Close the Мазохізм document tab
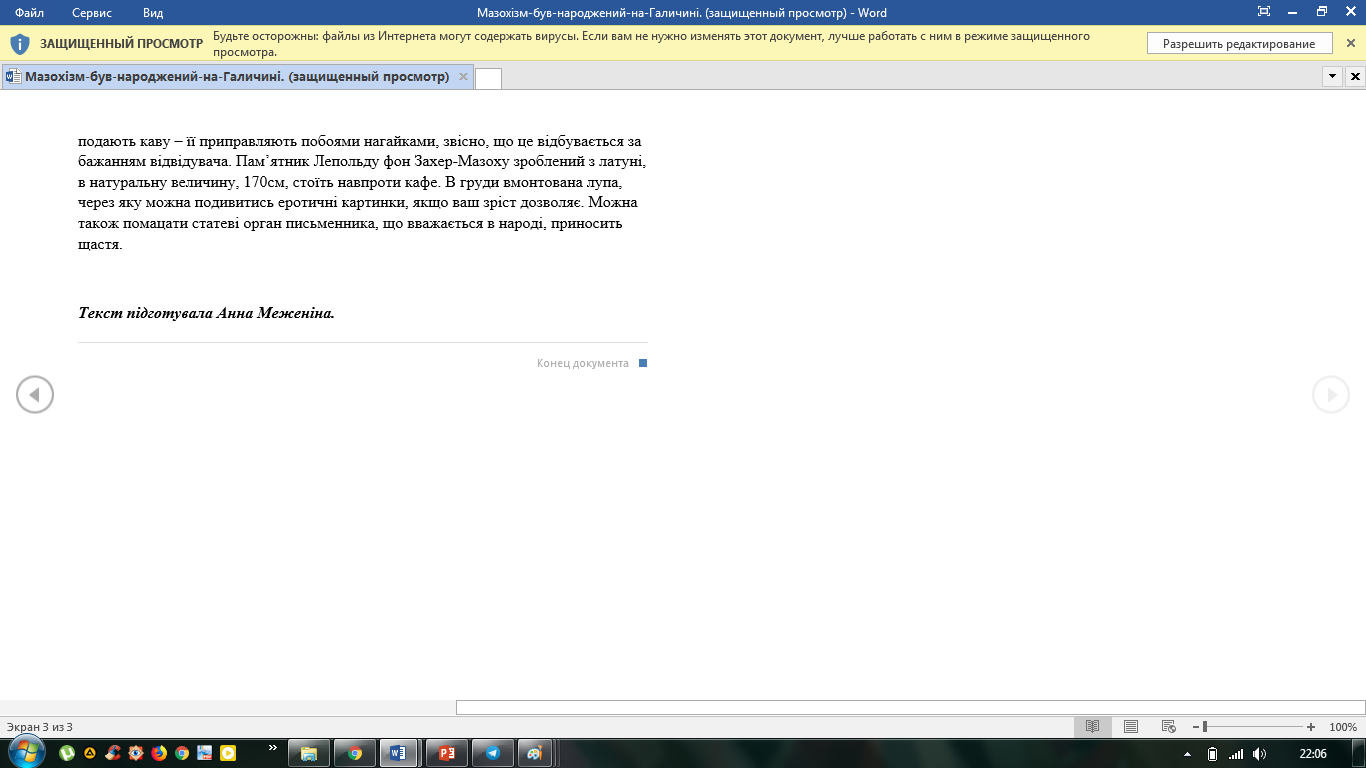 (x=463, y=77)
